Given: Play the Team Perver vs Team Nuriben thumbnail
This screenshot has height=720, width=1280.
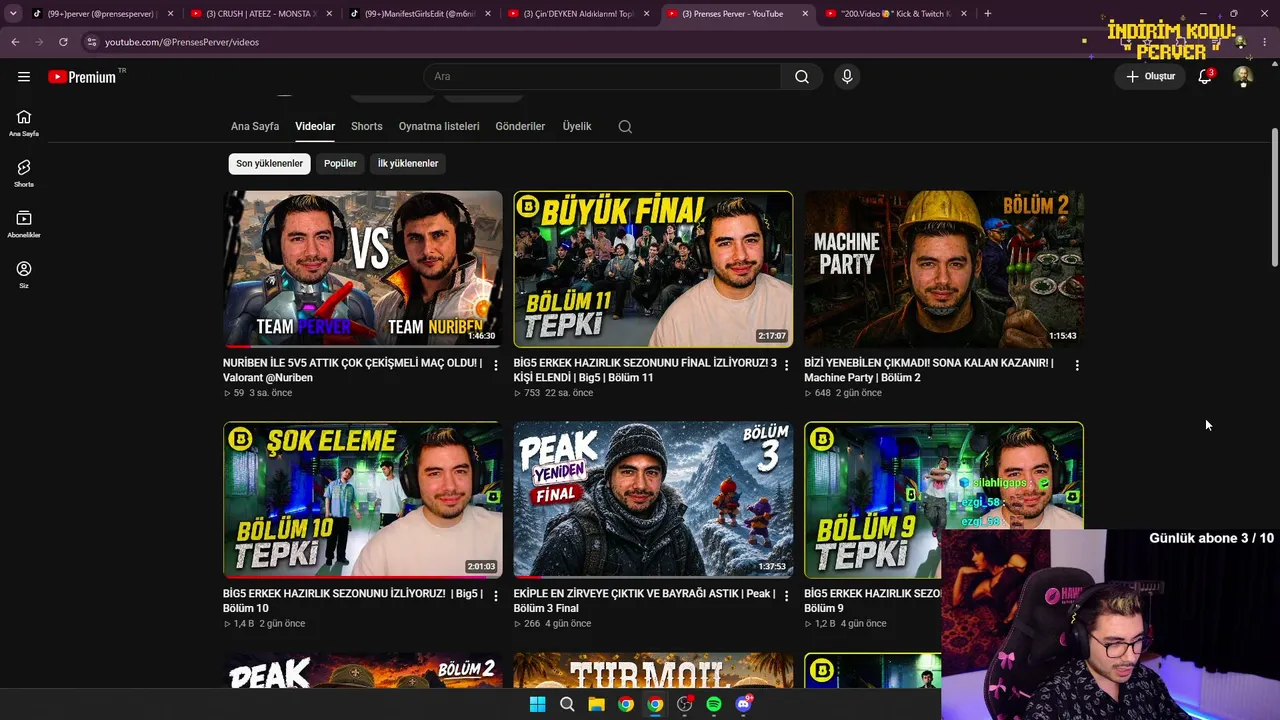Looking at the screenshot, I should 363,269.
